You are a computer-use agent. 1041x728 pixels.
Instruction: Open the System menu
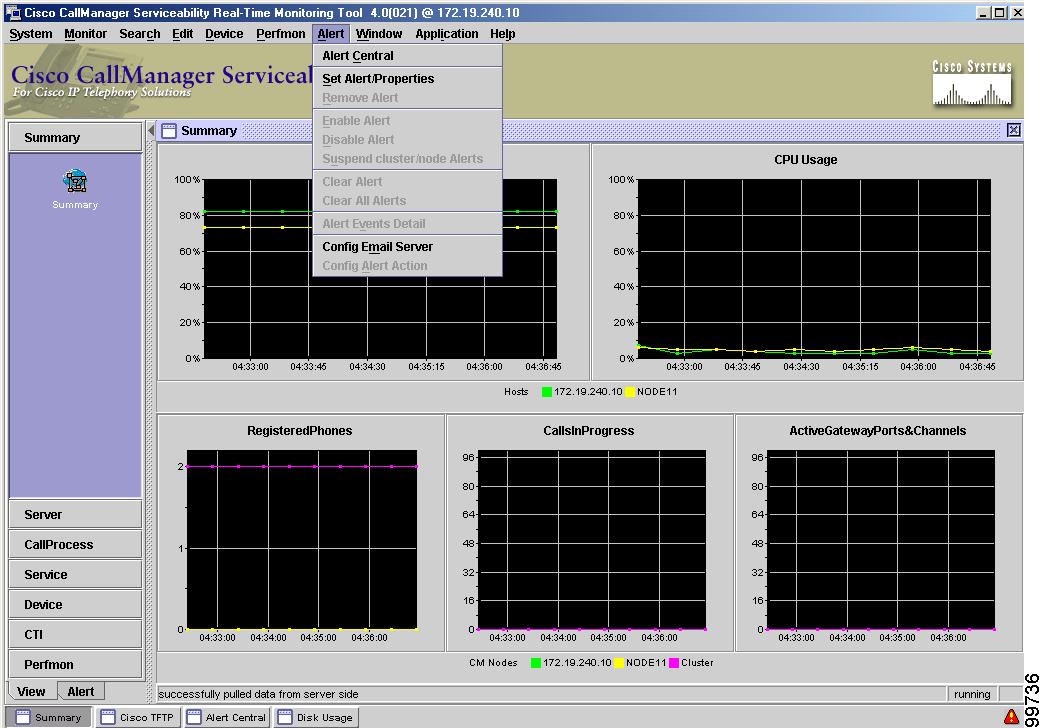coord(31,34)
